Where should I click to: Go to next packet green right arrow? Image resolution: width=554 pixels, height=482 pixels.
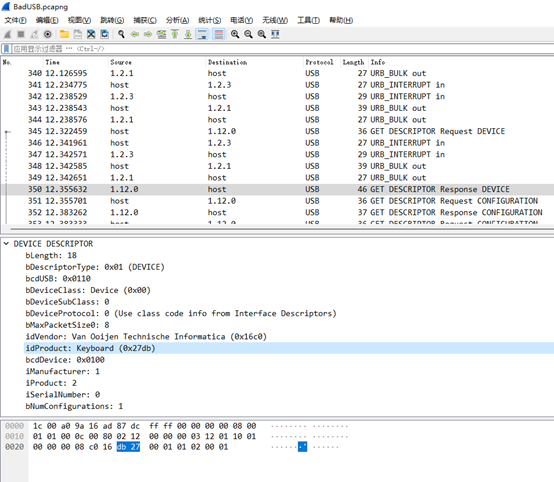coord(148,34)
